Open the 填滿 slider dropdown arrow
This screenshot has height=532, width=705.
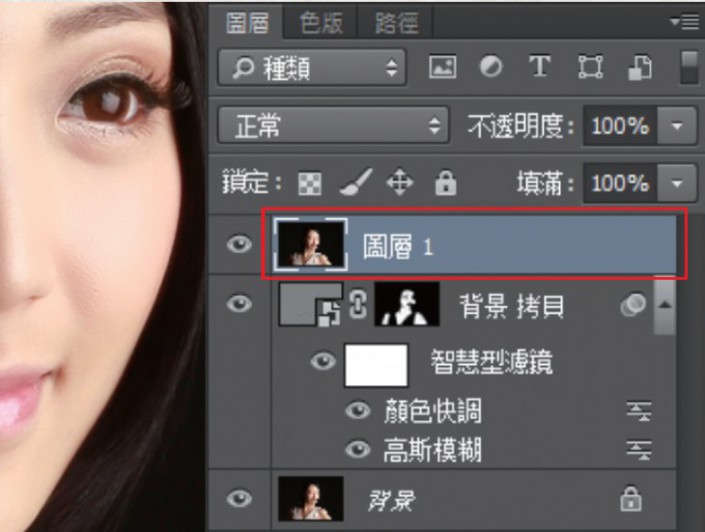678,183
